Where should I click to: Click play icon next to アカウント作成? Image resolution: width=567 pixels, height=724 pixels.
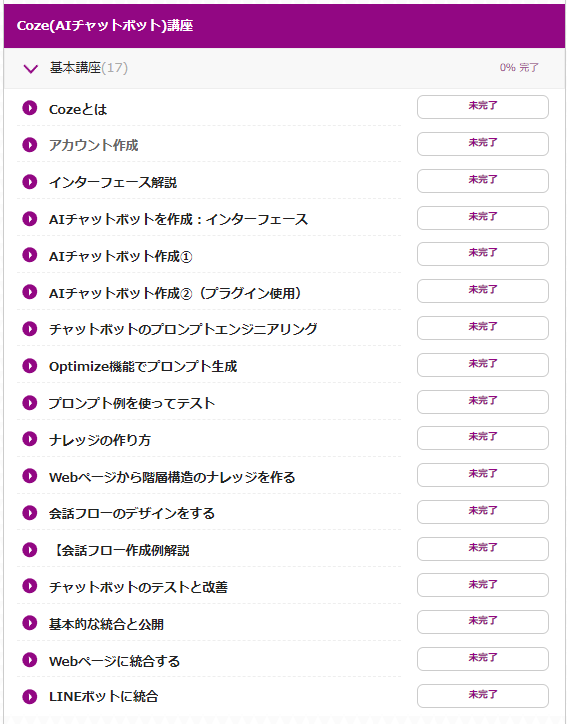click(30, 145)
